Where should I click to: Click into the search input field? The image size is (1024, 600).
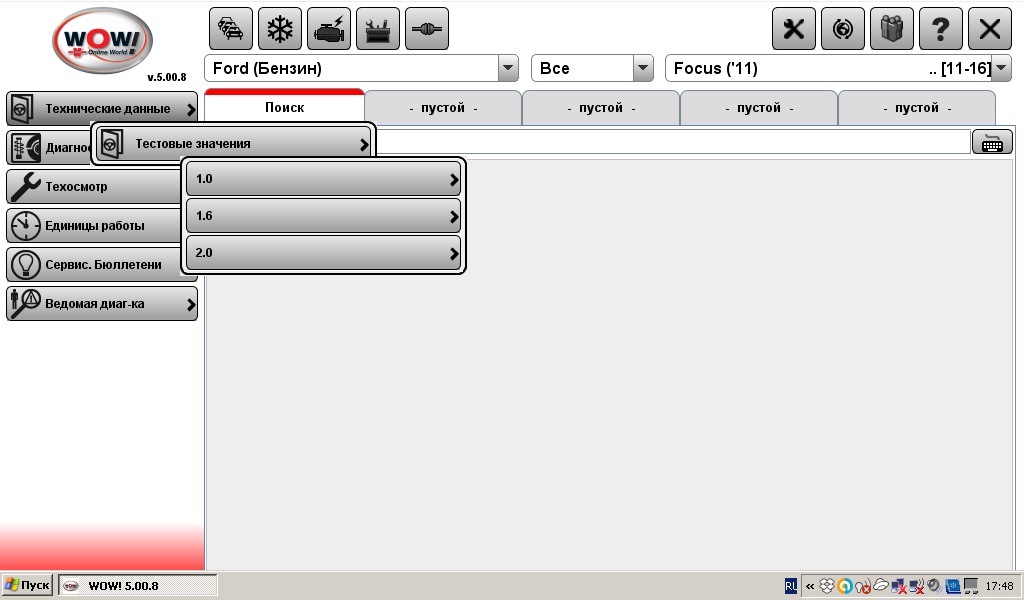[x=673, y=142]
